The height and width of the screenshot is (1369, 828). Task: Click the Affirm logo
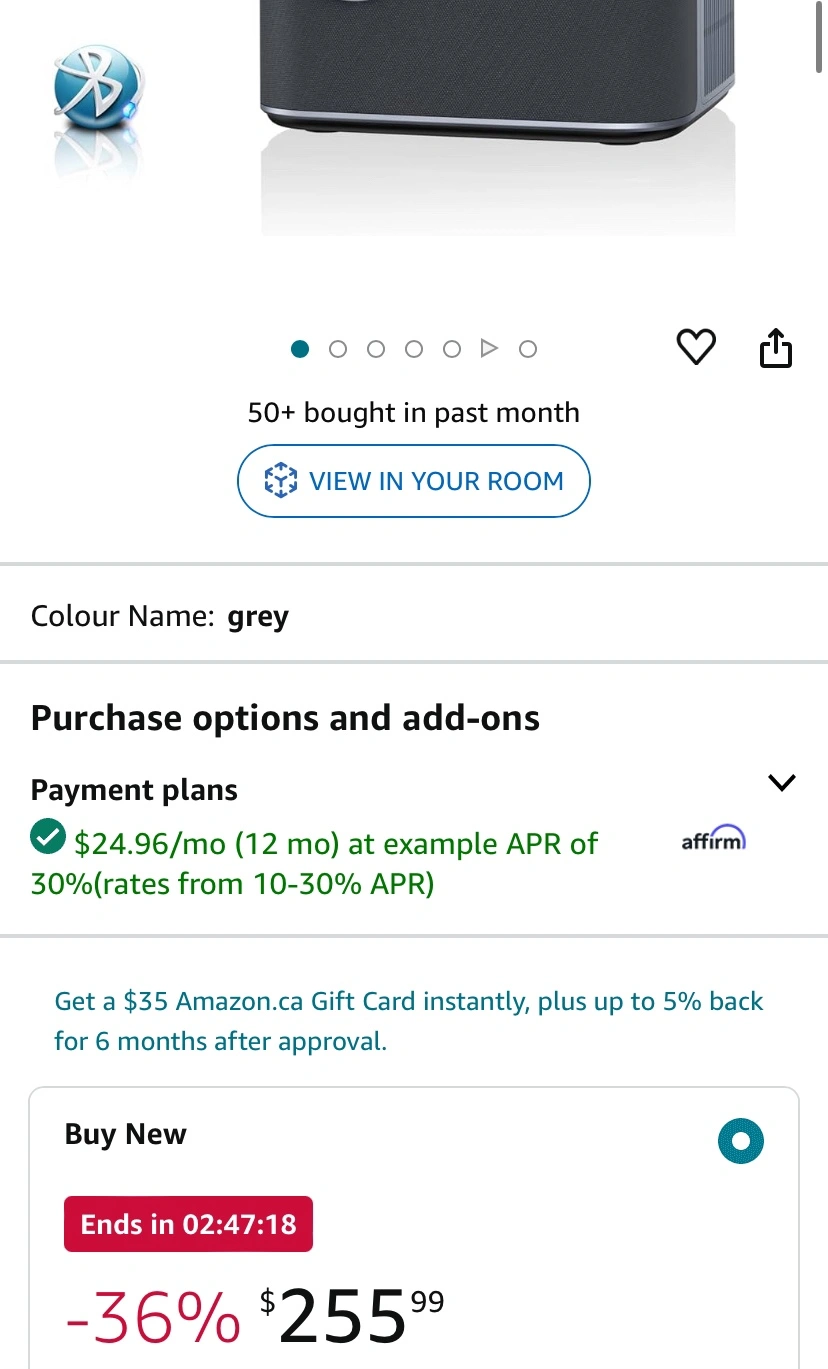[x=714, y=838]
